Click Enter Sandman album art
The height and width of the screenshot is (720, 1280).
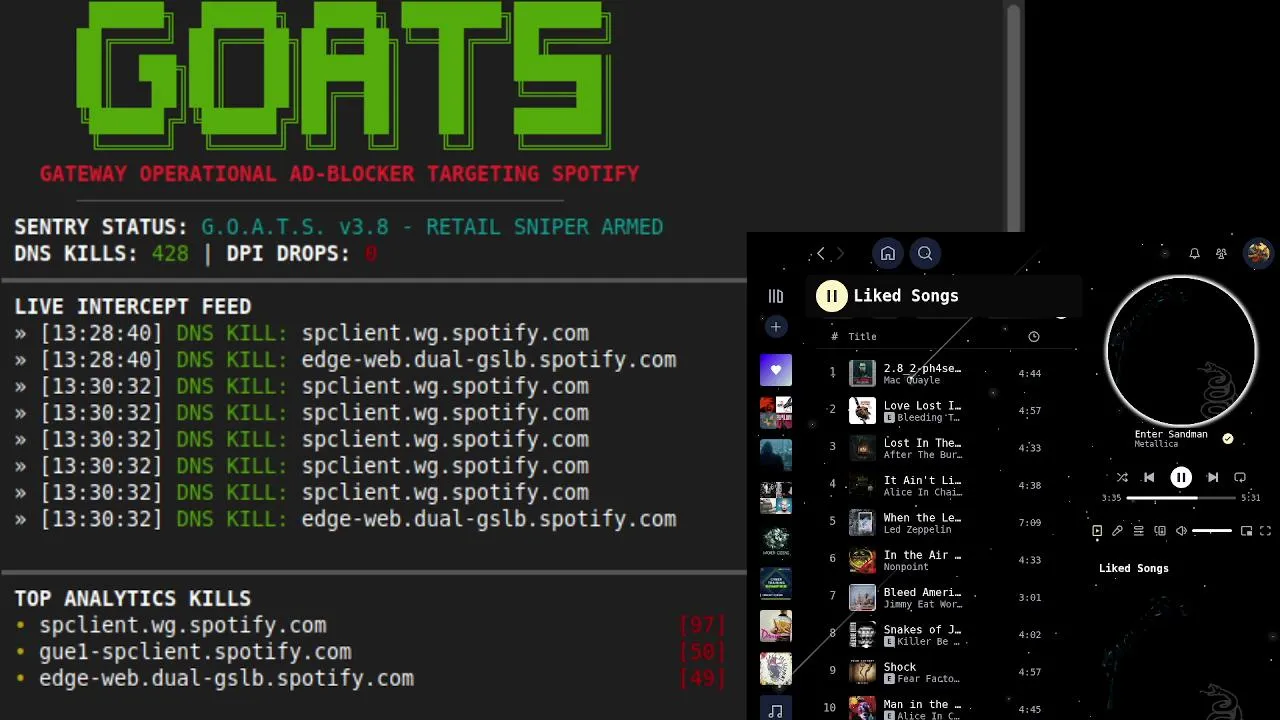pyautogui.click(x=1181, y=350)
